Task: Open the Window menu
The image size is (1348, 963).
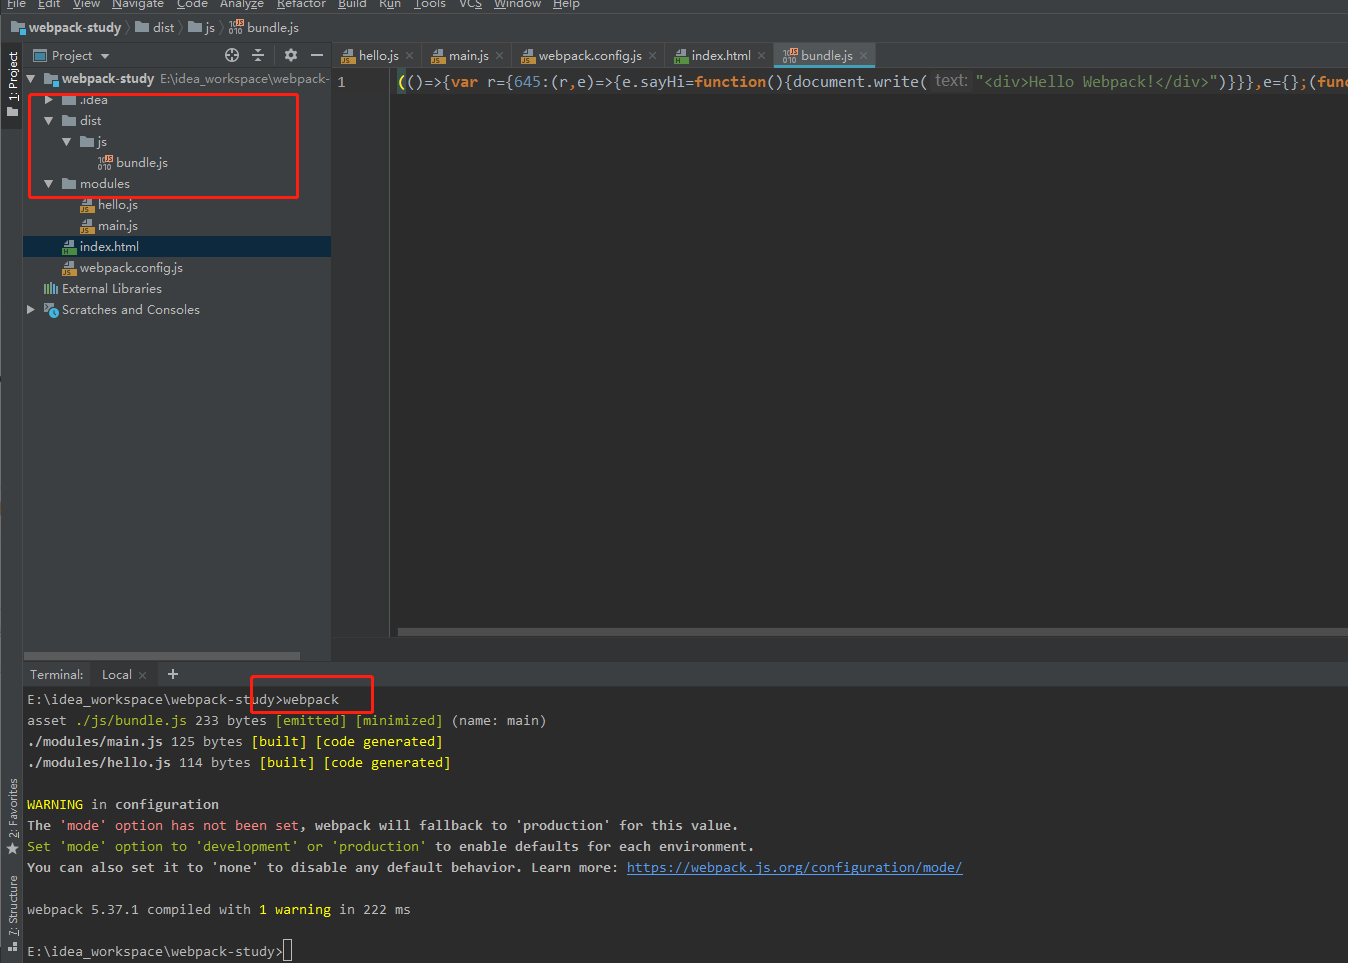Action: pyautogui.click(x=517, y=4)
